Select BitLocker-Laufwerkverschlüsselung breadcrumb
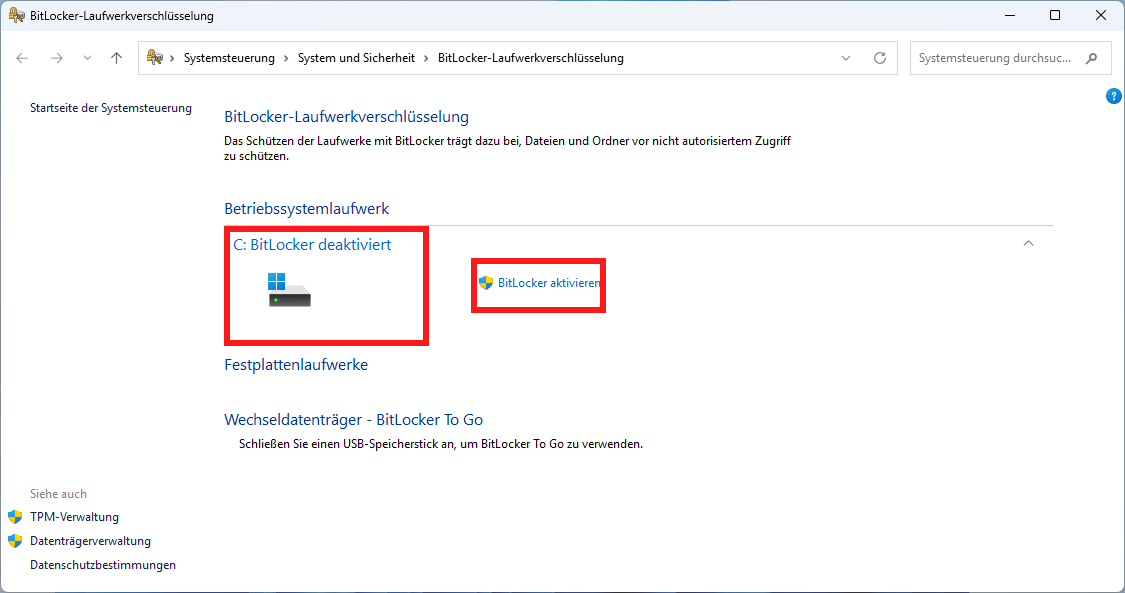Image resolution: width=1125 pixels, height=593 pixels. point(530,58)
